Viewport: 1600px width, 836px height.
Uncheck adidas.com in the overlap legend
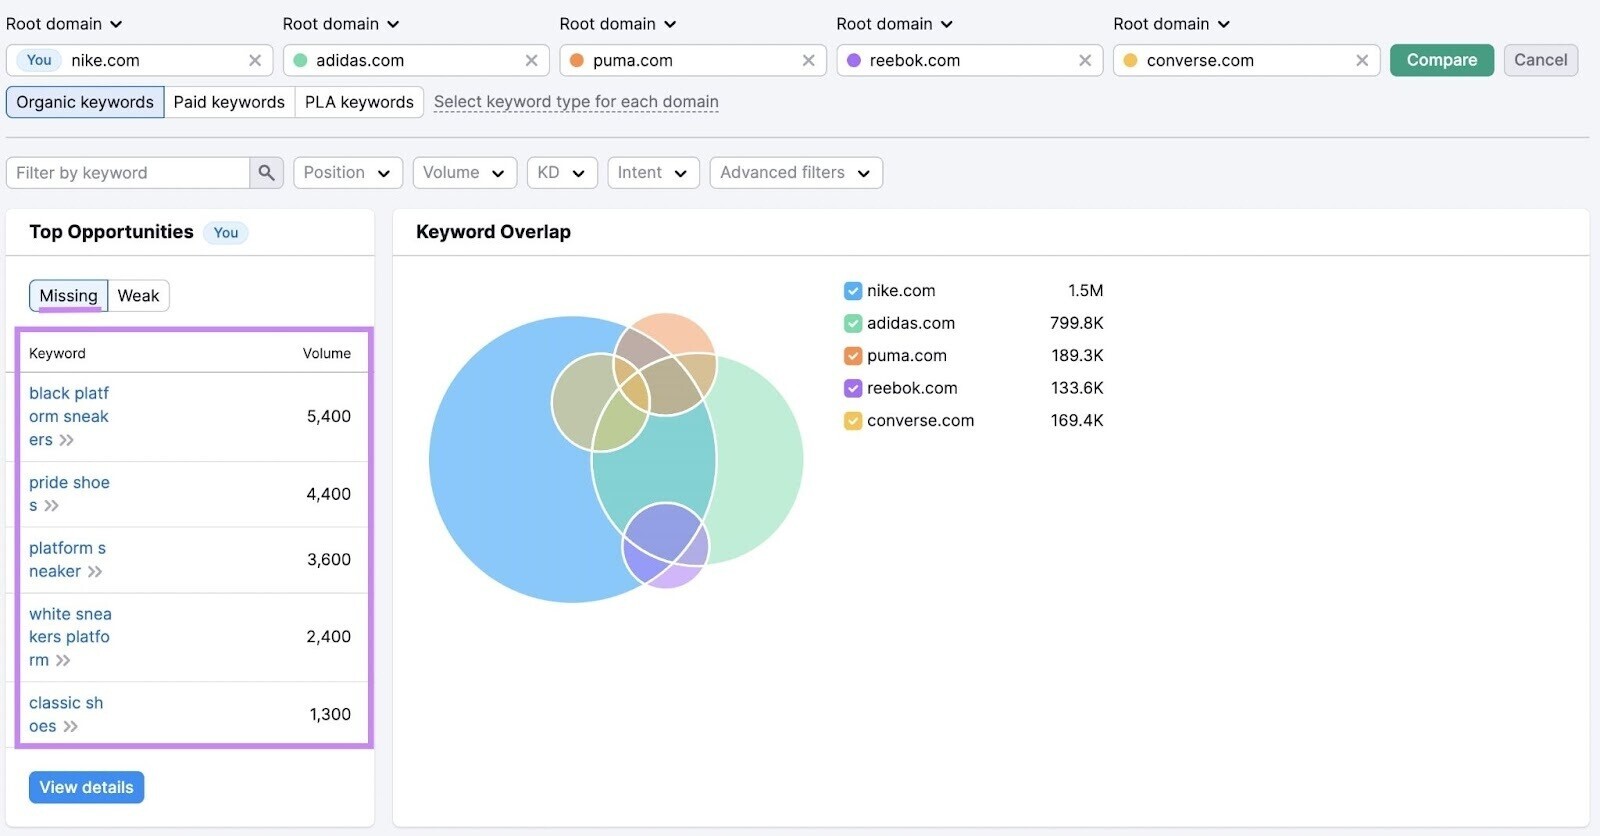853,324
